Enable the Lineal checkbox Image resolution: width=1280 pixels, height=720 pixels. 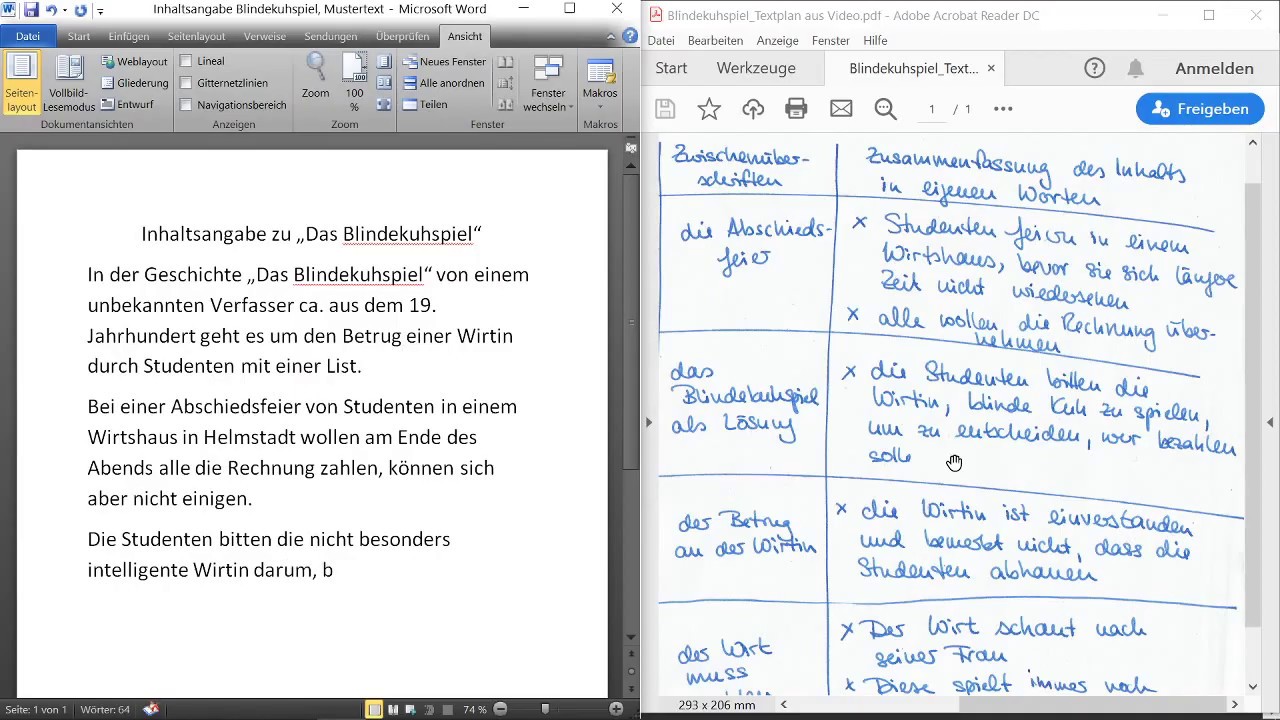tap(186, 61)
